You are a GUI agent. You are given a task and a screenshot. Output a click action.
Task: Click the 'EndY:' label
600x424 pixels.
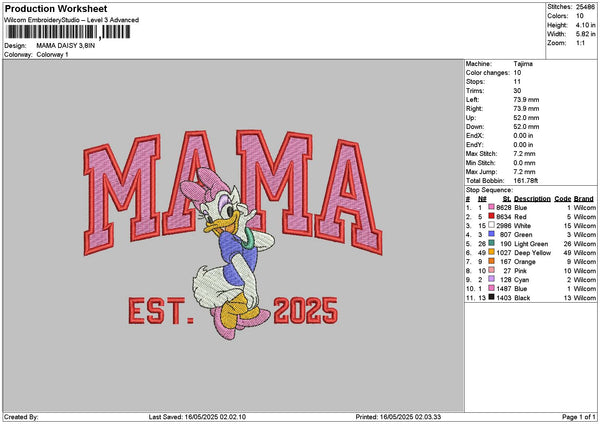click(474, 145)
